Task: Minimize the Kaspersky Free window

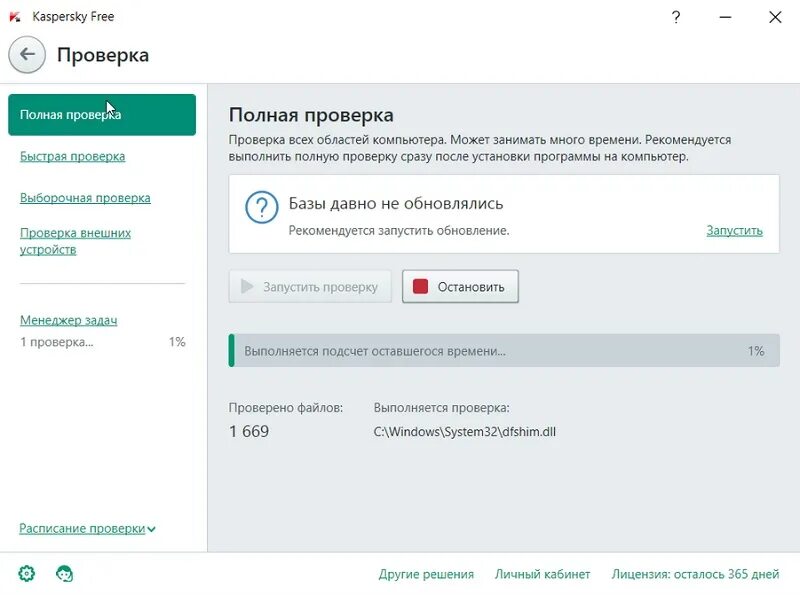Action: pos(725,17)
